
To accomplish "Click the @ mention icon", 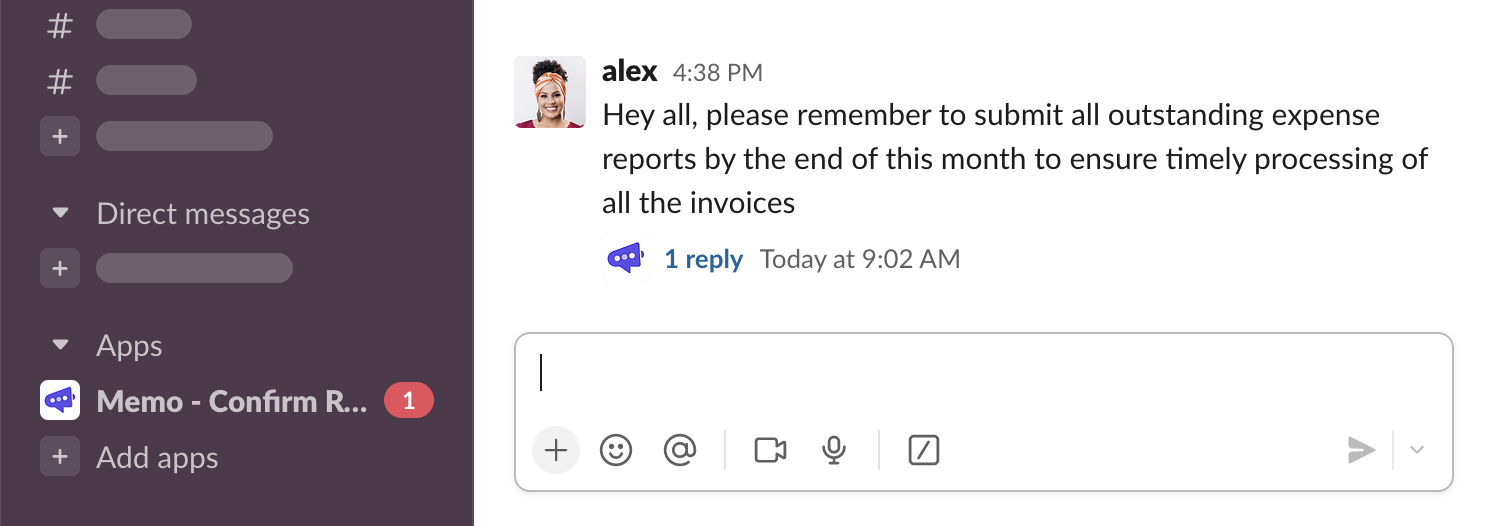I will pyautogui.click(x=679, y=451).
